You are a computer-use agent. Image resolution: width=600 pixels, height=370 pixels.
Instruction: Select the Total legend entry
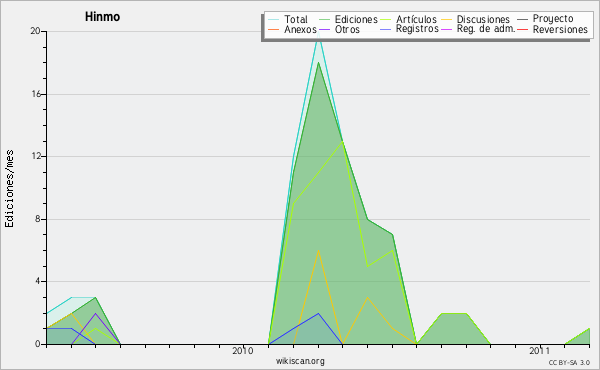tap(295, 19)
